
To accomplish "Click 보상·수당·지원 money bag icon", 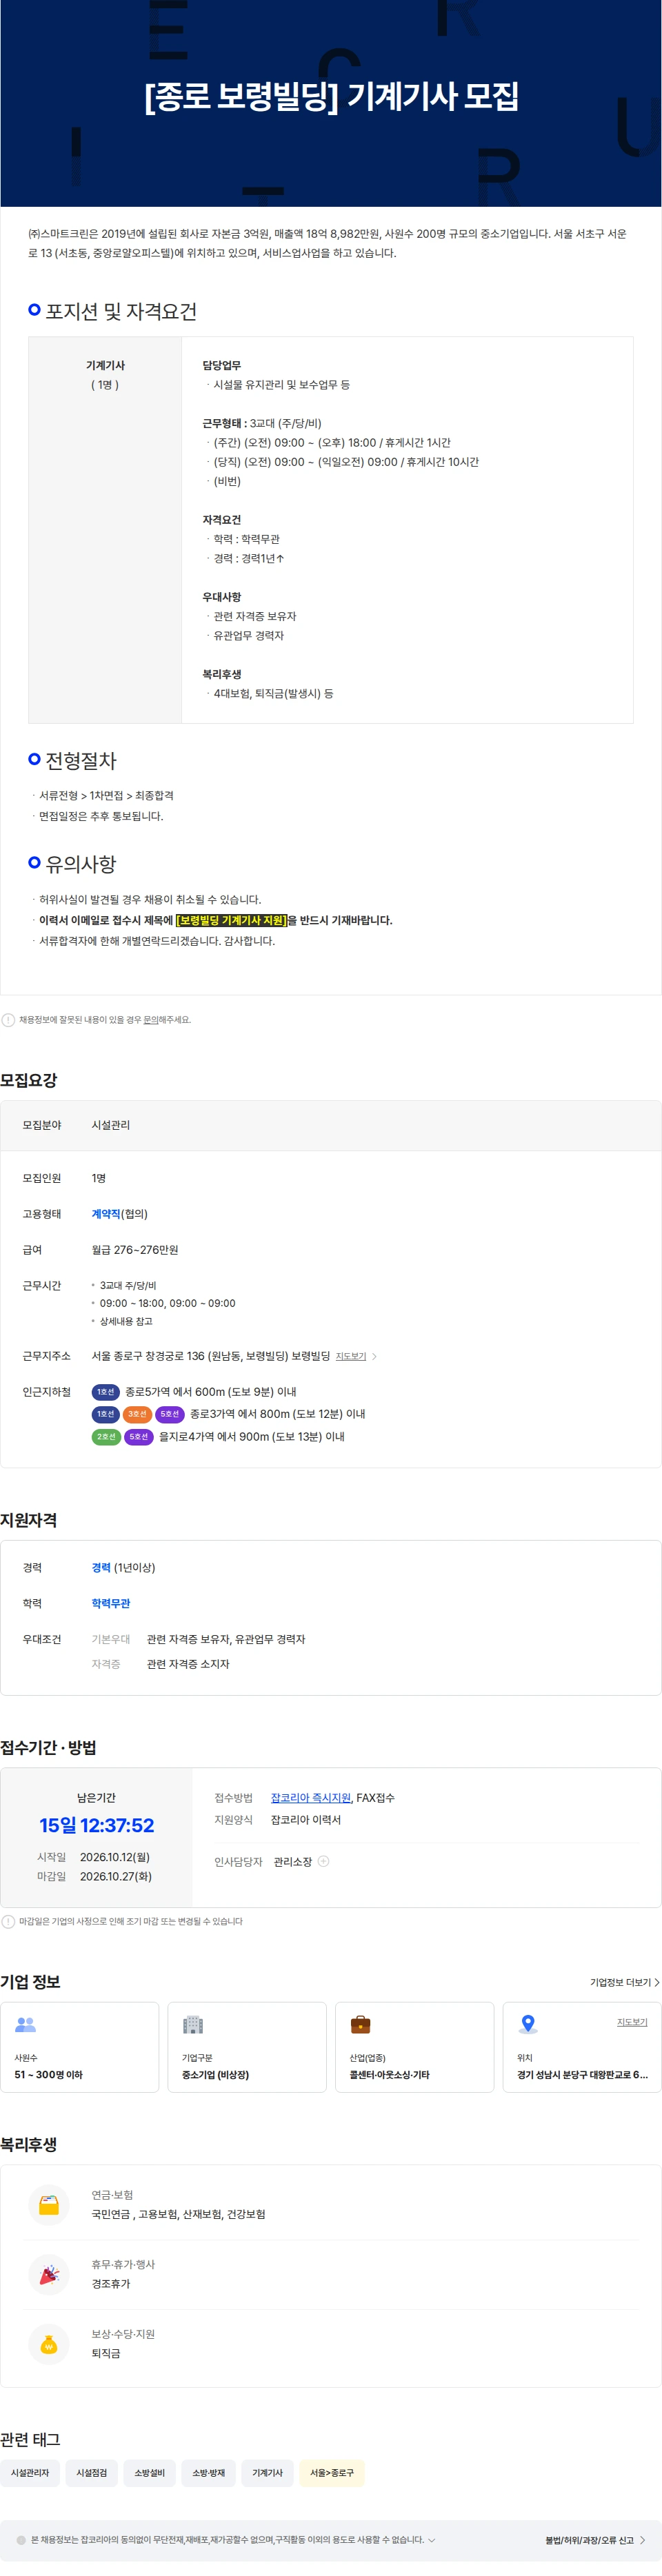I will 48,2343.
